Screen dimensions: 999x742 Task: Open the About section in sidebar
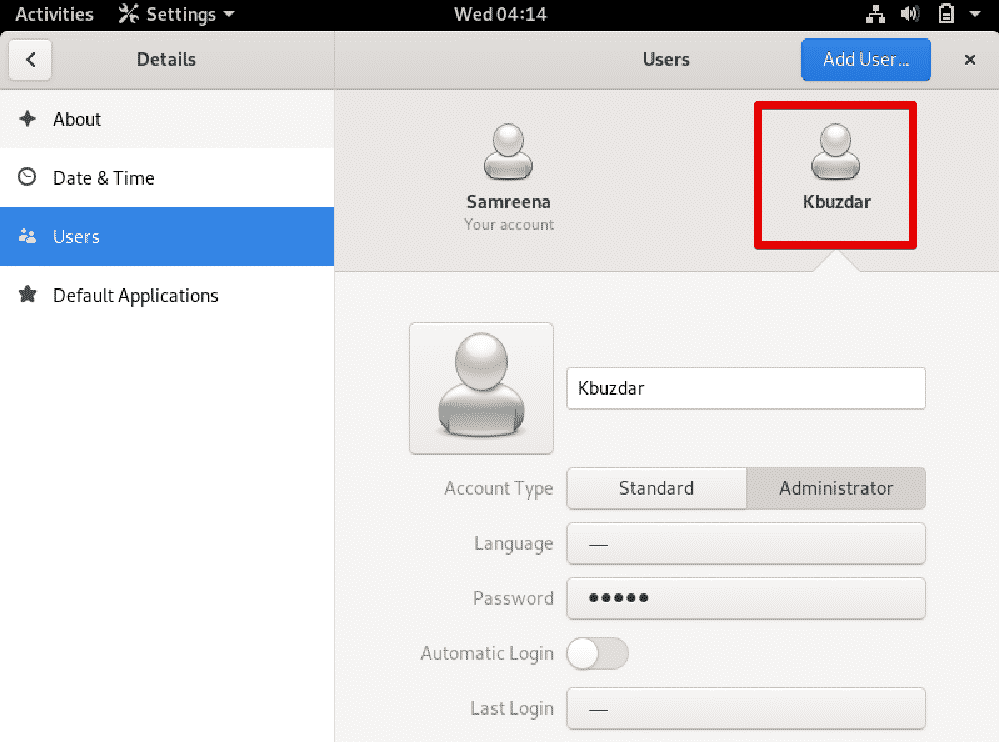point(167,119)
